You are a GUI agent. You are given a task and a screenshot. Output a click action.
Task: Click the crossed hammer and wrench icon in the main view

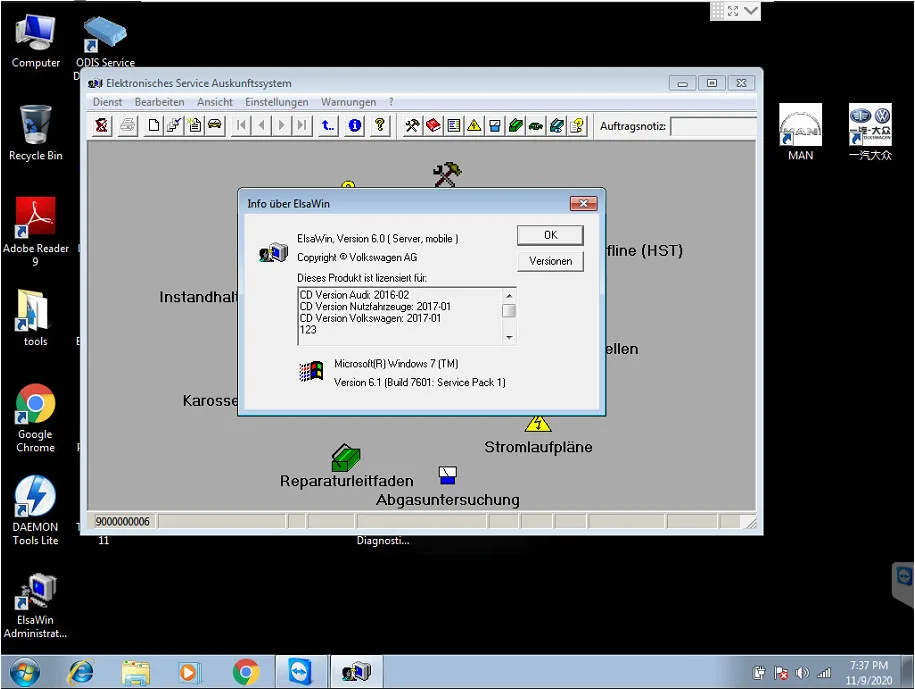pyautogui.click(x=447, y=174)
